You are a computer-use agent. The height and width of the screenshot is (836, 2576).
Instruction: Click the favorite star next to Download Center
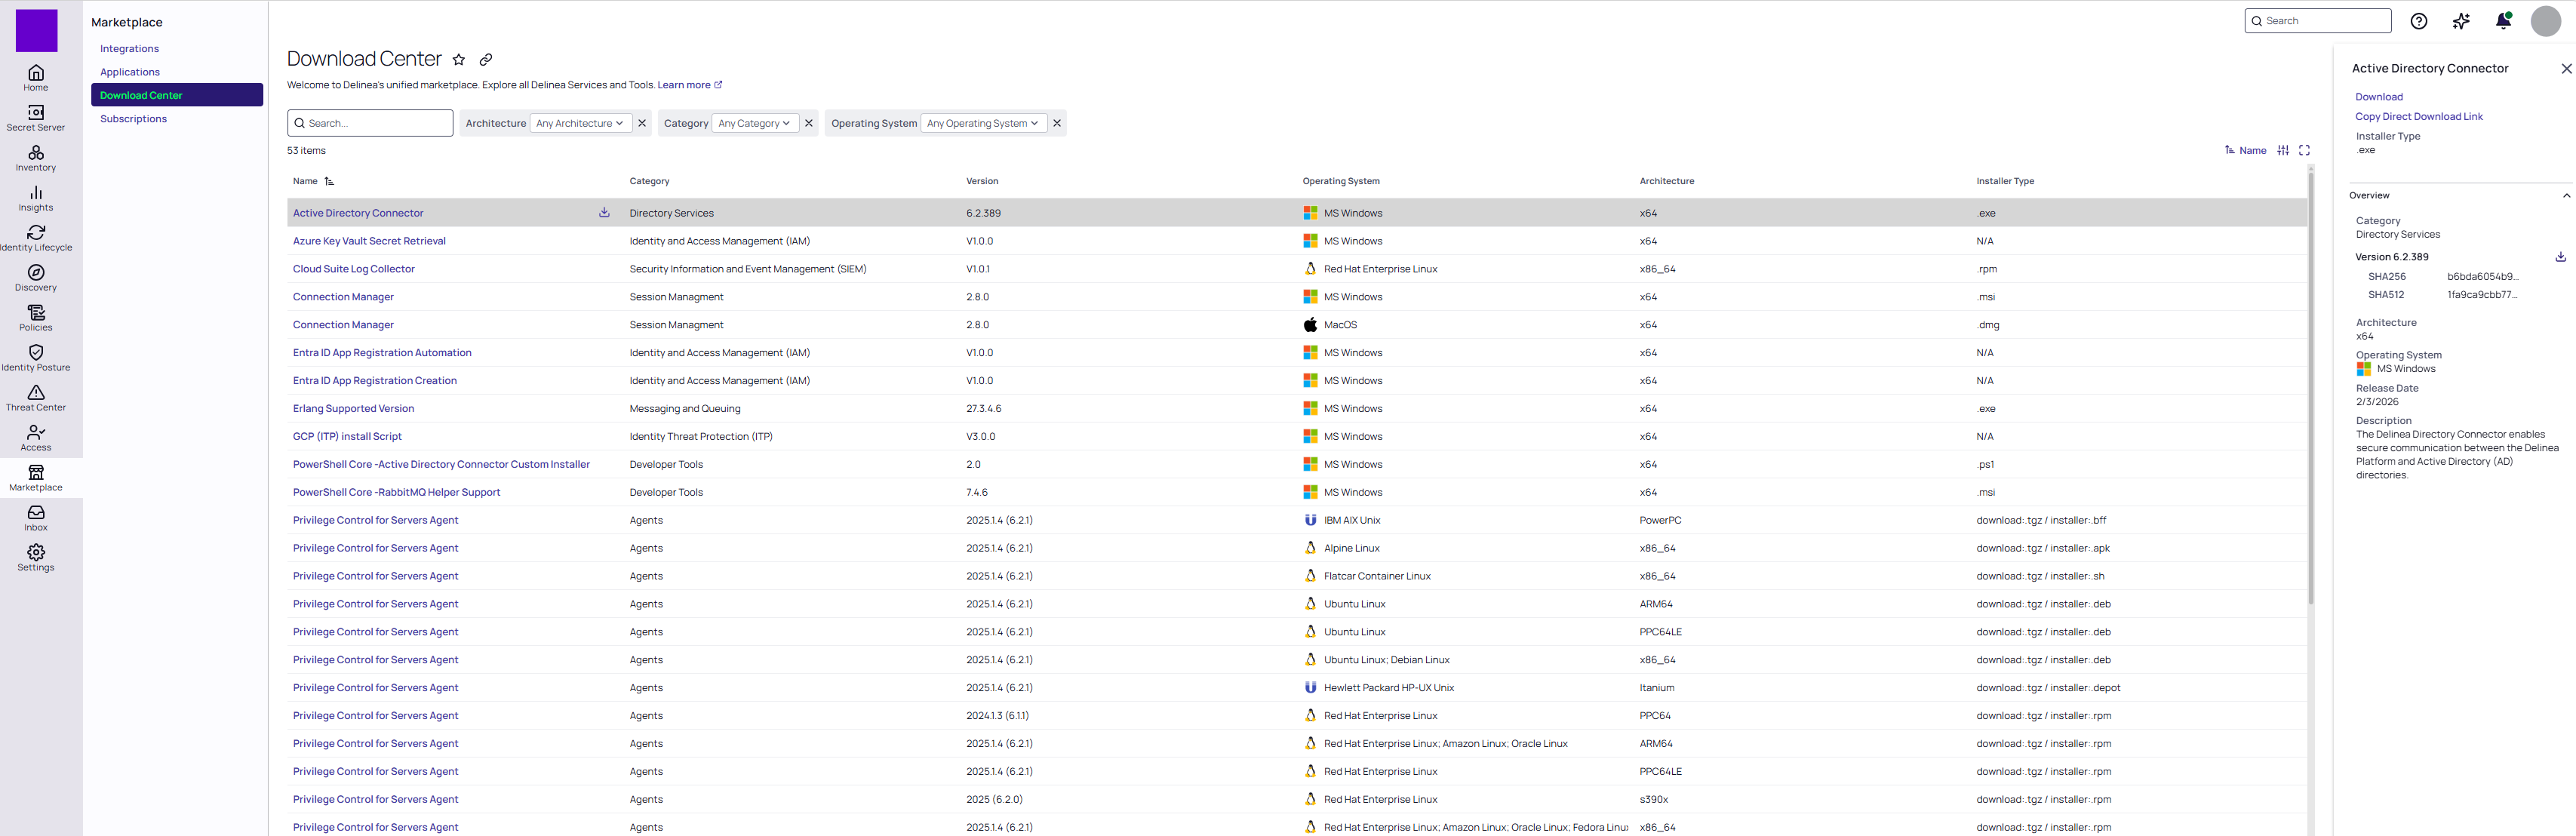(x=459, y=60)
